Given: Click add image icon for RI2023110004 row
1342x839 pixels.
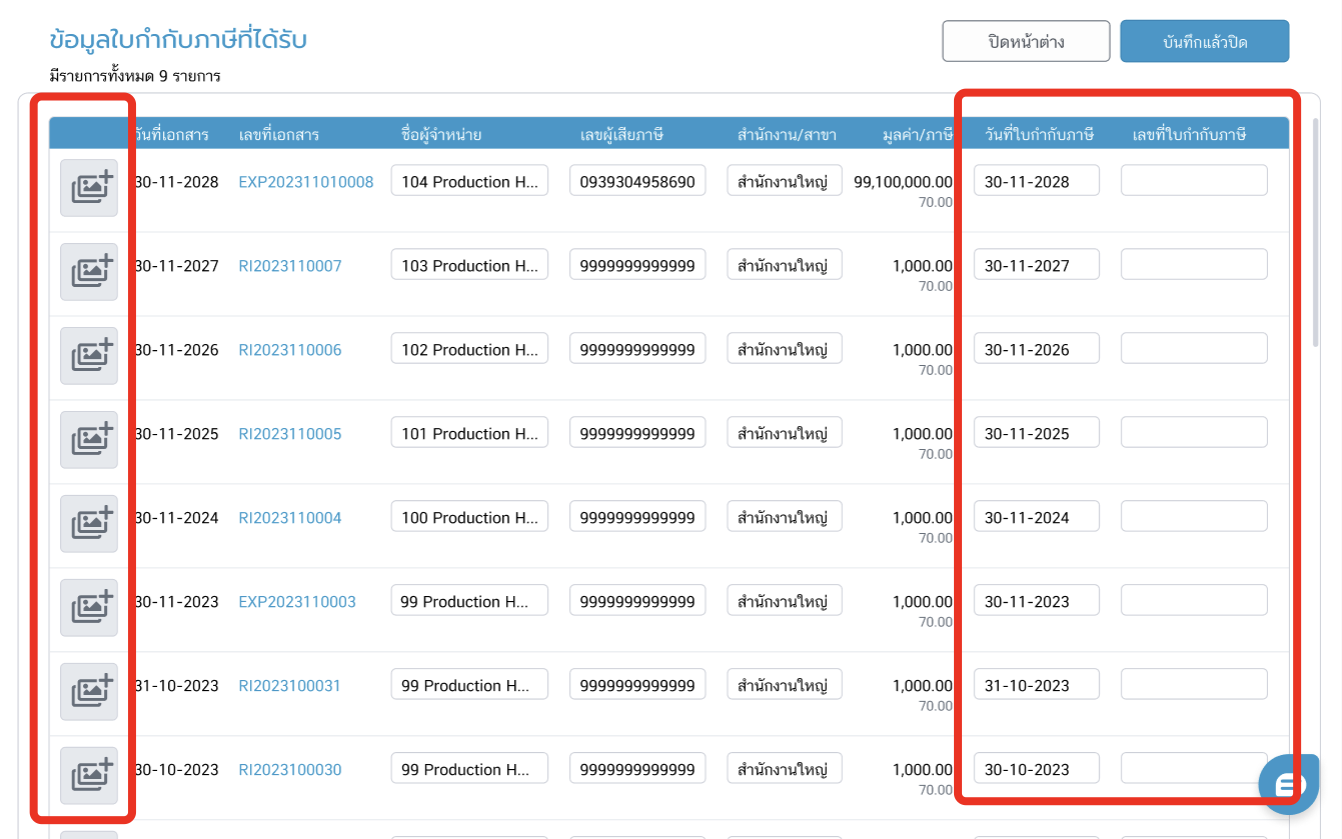Looking at the screenshot, I should [89, 523].
